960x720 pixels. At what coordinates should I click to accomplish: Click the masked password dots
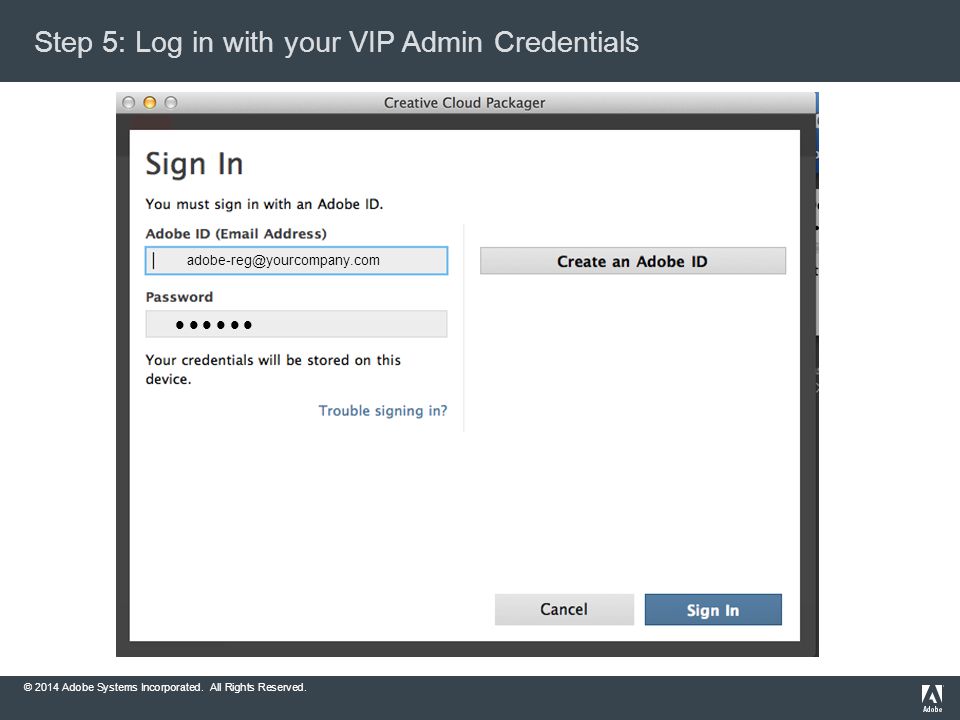[x=214, y=325]
